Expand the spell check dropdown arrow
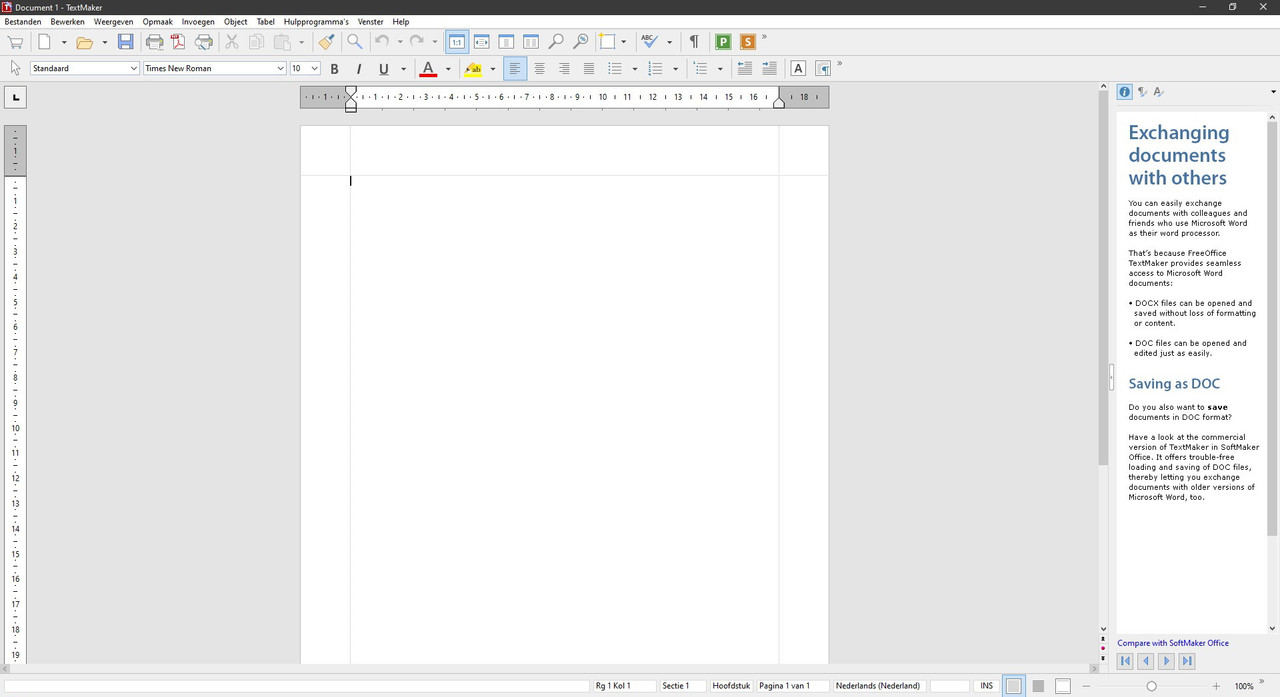 coord(669,42)
